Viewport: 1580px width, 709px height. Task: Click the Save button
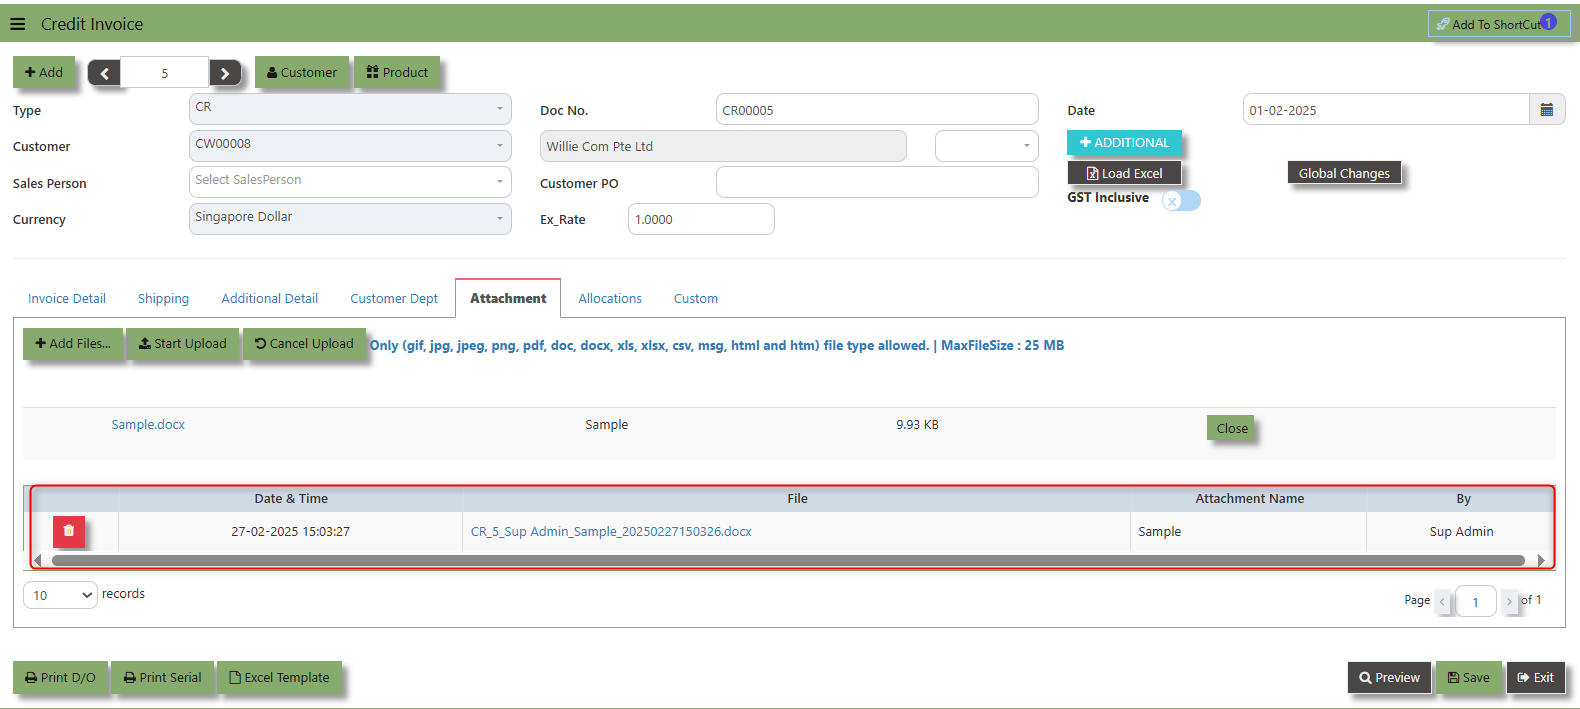click(1469, 677)
